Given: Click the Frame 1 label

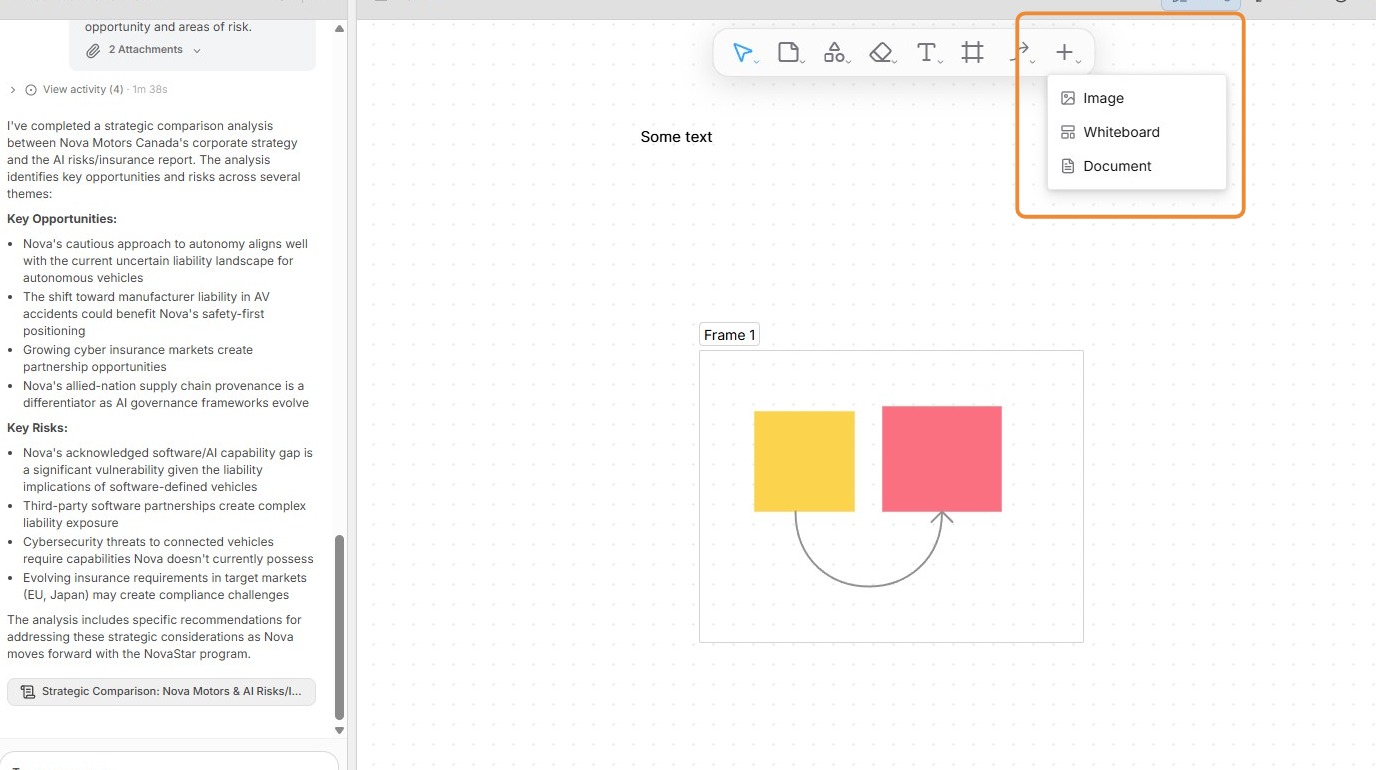Looking at the screenshot, I should click(x=729, y=335).
